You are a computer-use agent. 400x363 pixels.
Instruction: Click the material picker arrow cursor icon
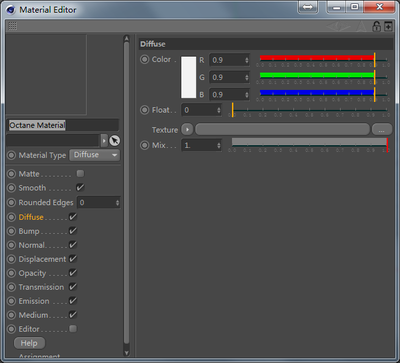114,141
